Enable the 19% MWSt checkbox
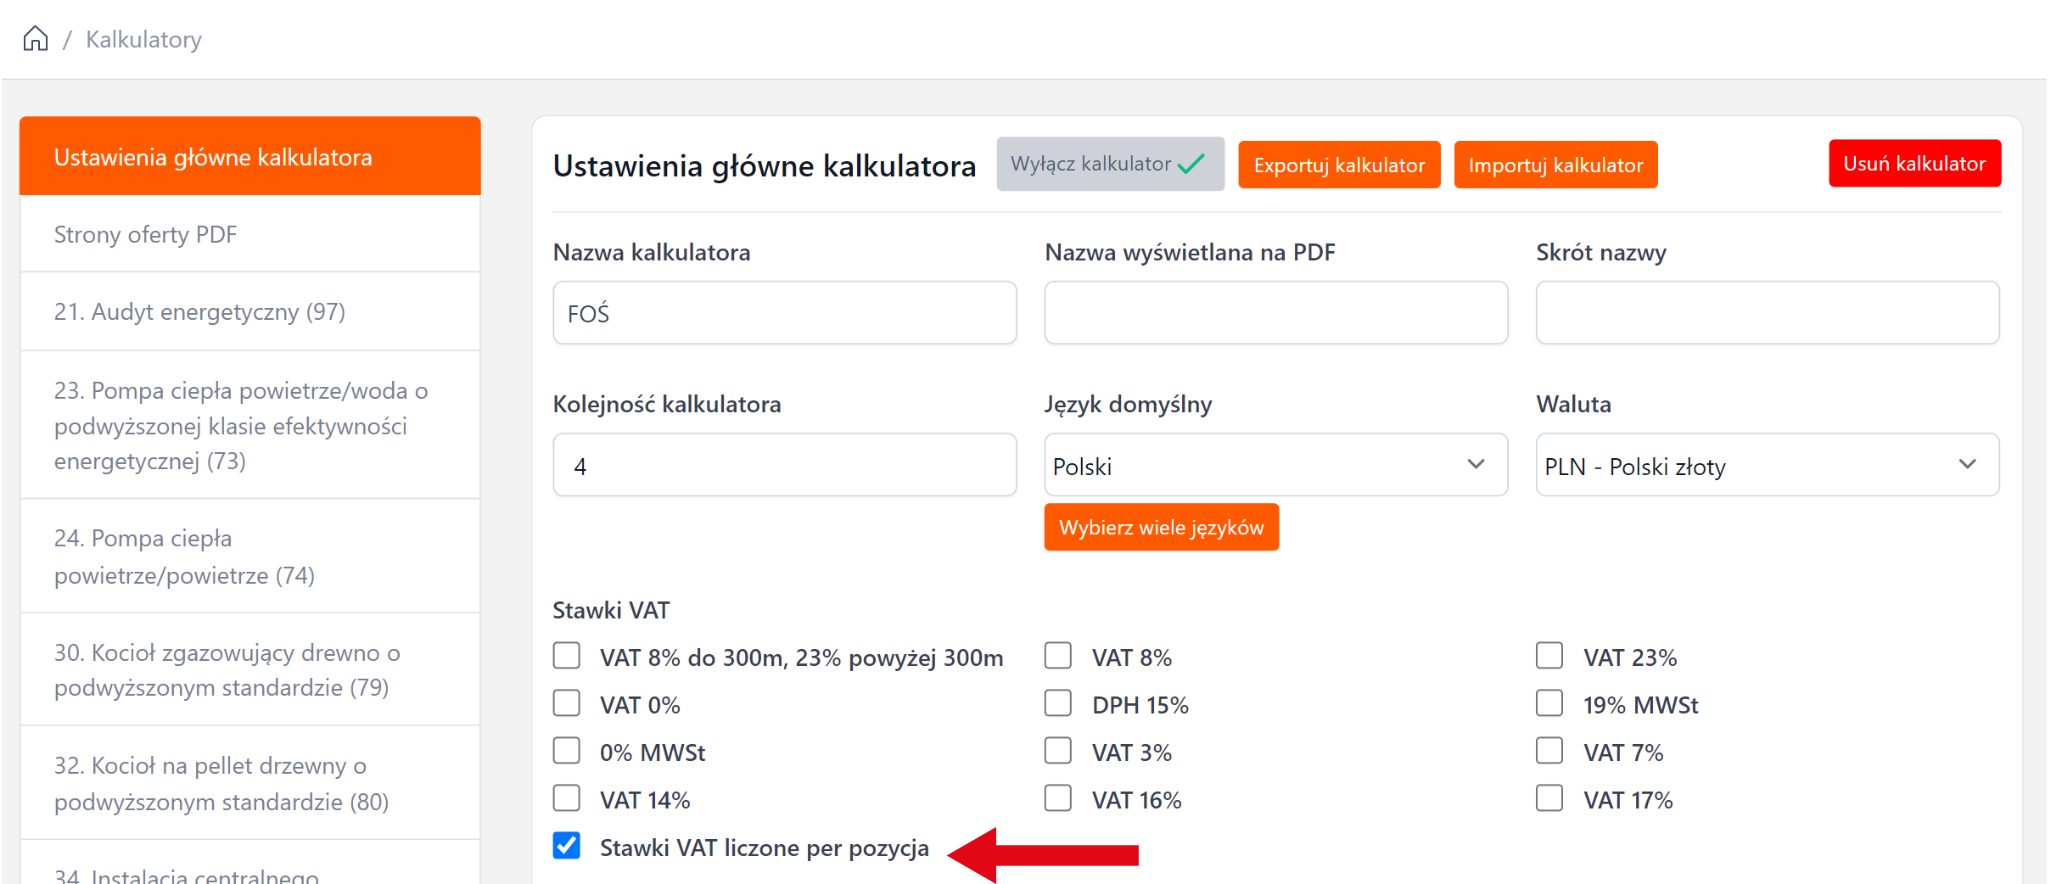 coord(1549,704)
